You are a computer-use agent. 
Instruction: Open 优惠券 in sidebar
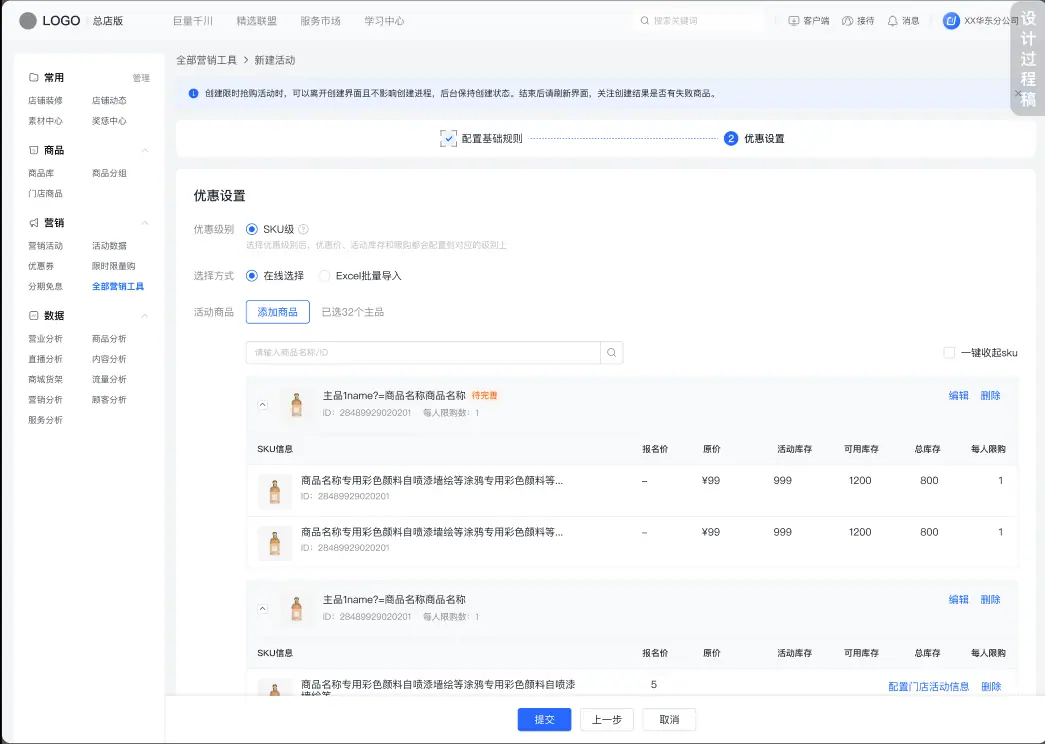(x=41, y=266)
